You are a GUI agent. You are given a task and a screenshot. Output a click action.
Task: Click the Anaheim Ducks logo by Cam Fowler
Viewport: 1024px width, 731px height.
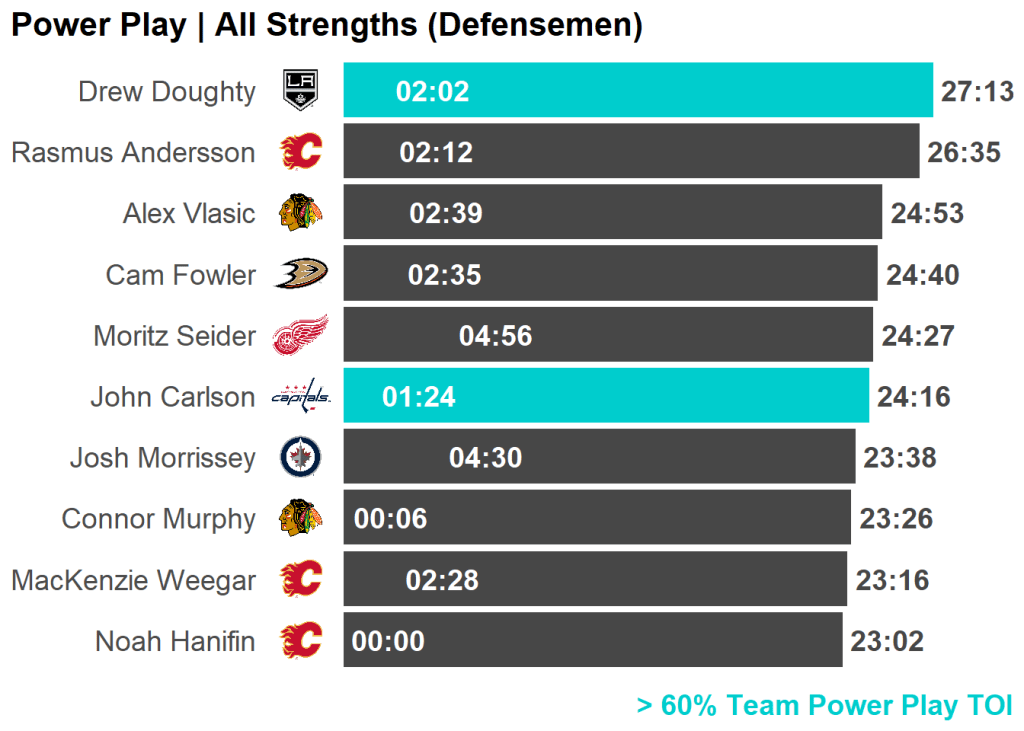(300, 274)
